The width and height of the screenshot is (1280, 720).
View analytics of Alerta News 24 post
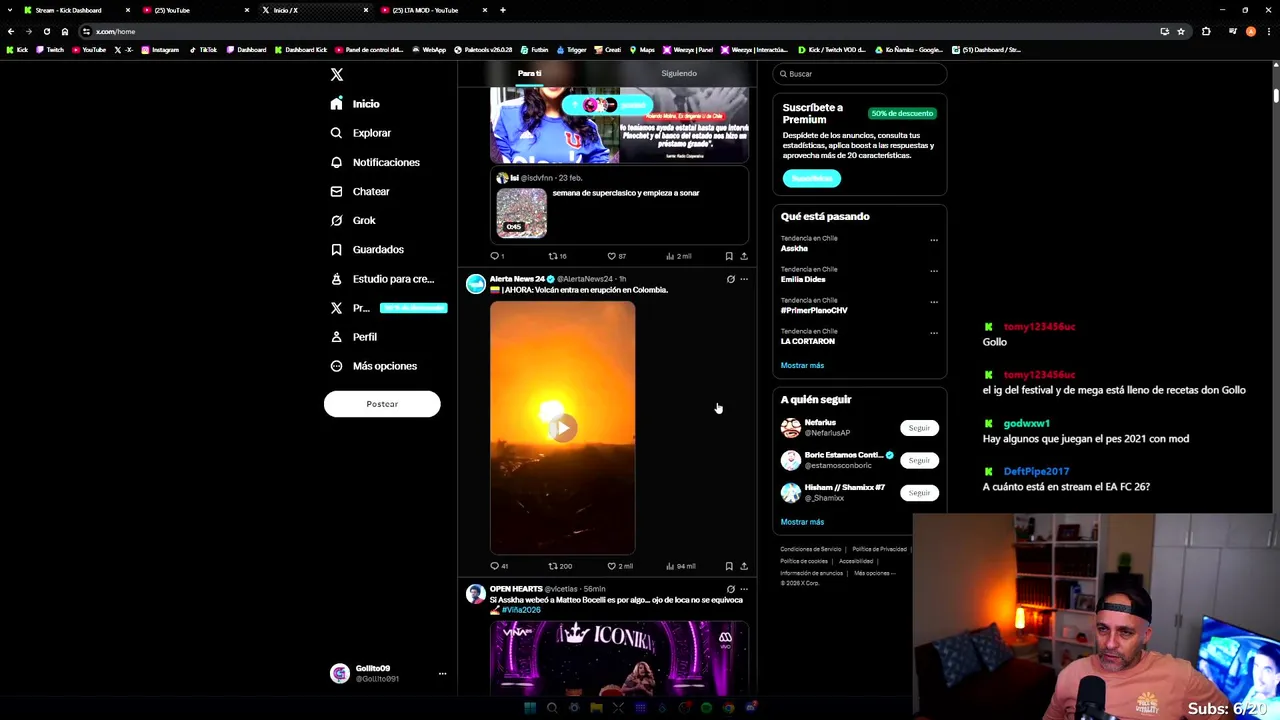tap(679, 566)
